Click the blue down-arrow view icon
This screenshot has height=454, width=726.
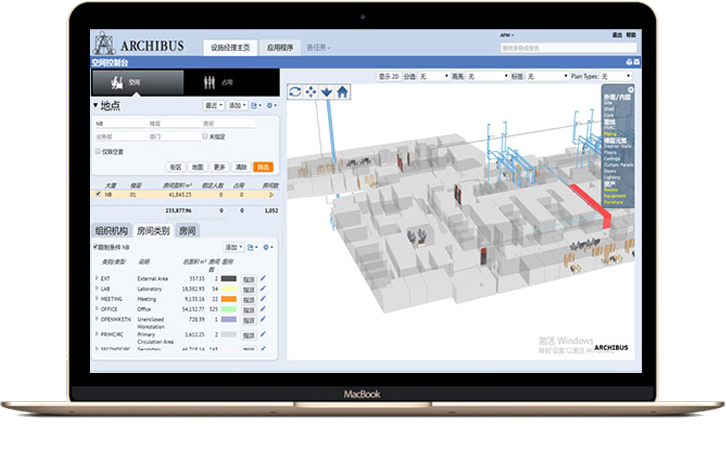pyautogui.click(x=326, y=92)
